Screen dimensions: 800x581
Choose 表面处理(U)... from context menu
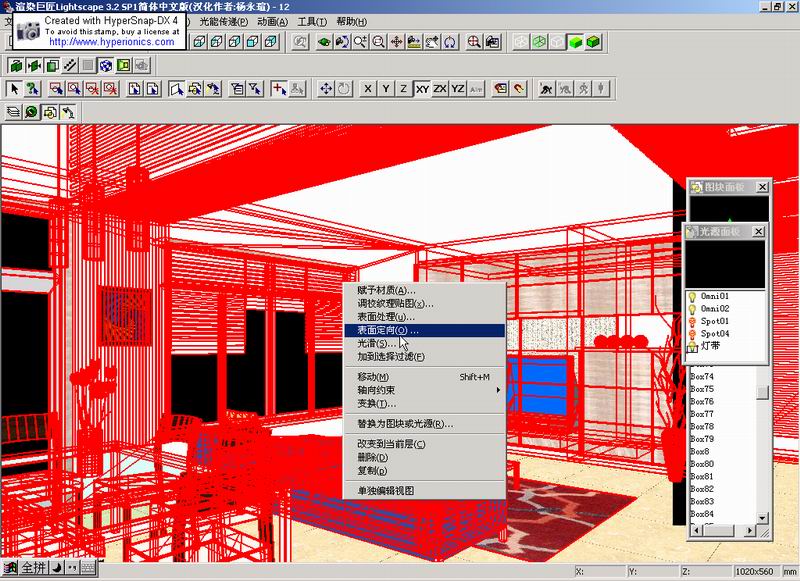click(425, 317)
